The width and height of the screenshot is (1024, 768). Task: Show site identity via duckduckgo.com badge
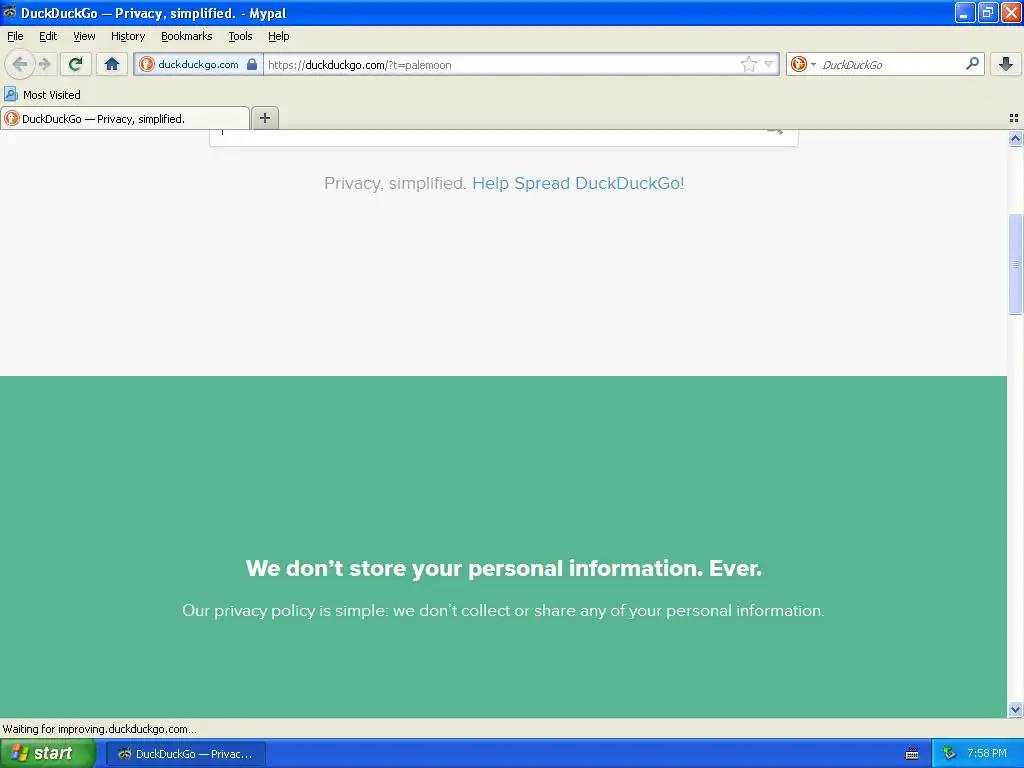pos(198,64)
